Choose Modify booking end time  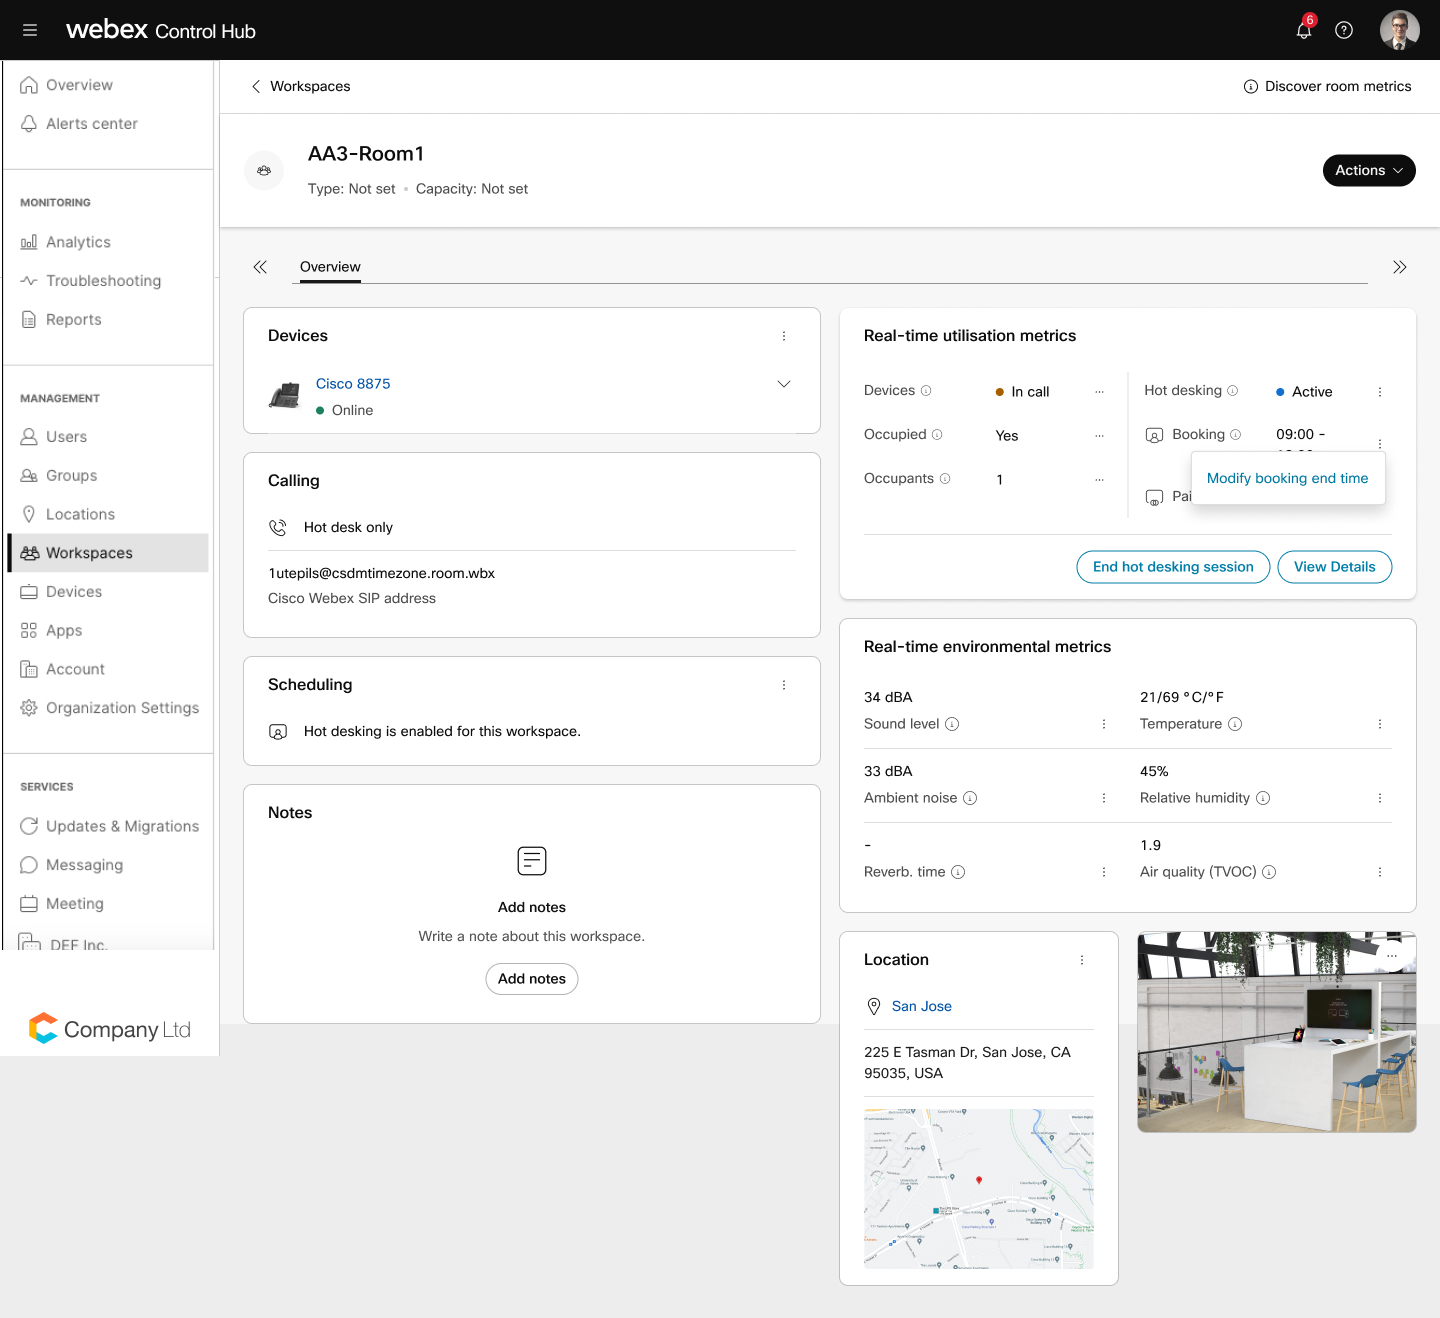coord(1288,478)
